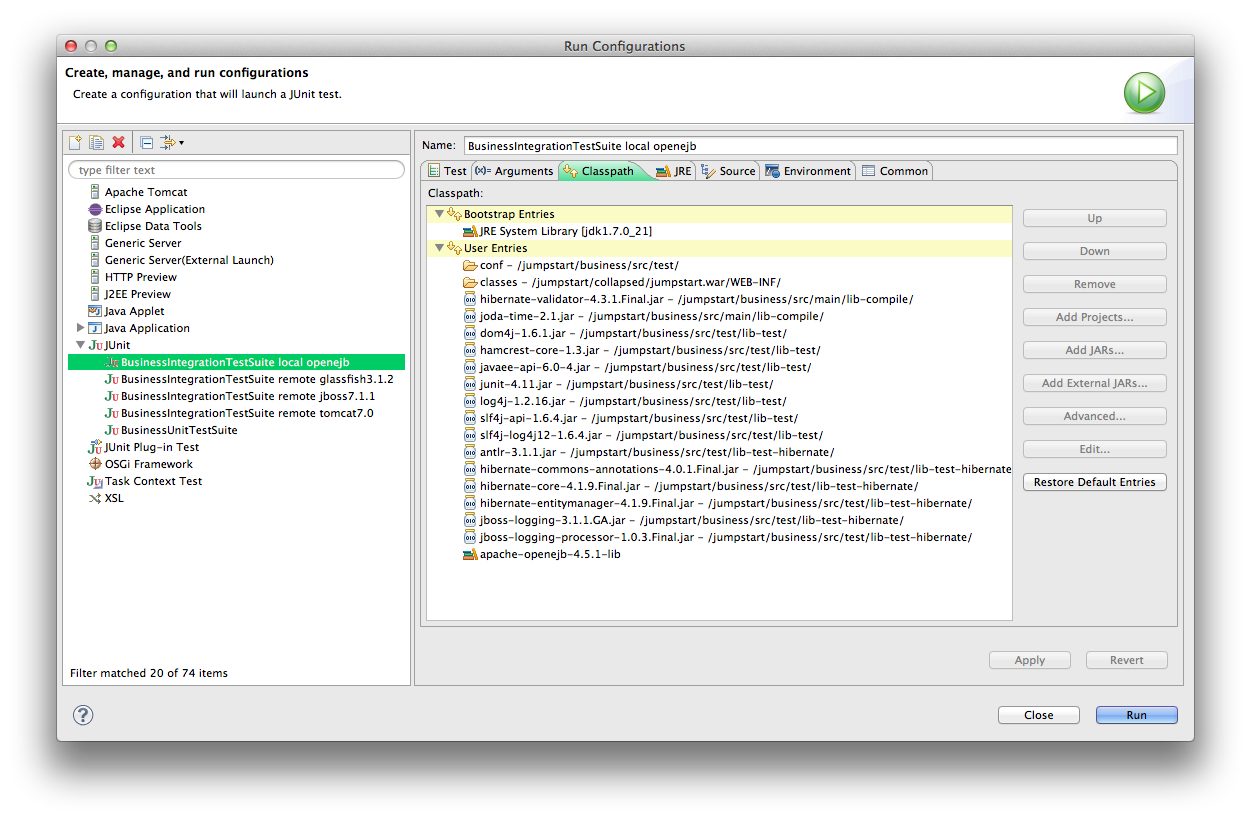
Task: Collapse the Bootstrap Entries section
Action: pos(438,214)
